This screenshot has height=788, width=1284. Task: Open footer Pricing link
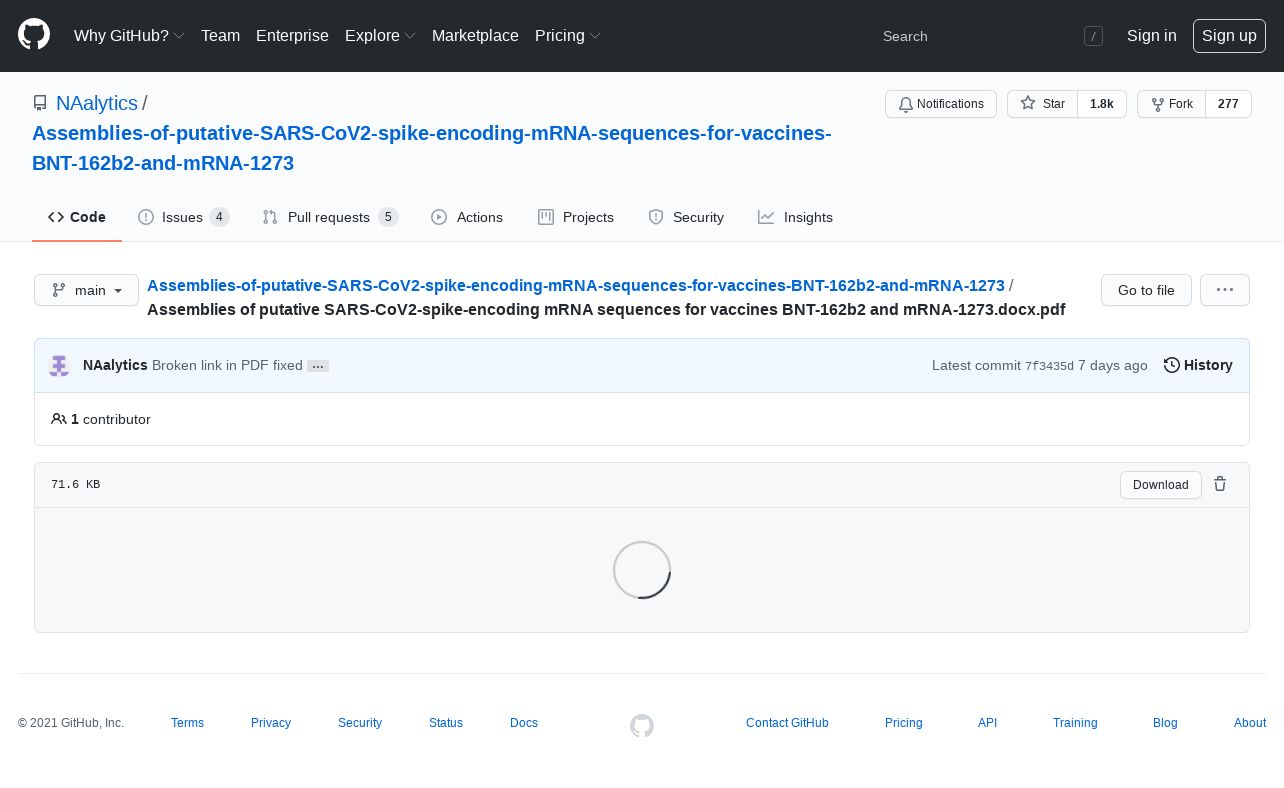pyautogui.click(x=904, y=723)
